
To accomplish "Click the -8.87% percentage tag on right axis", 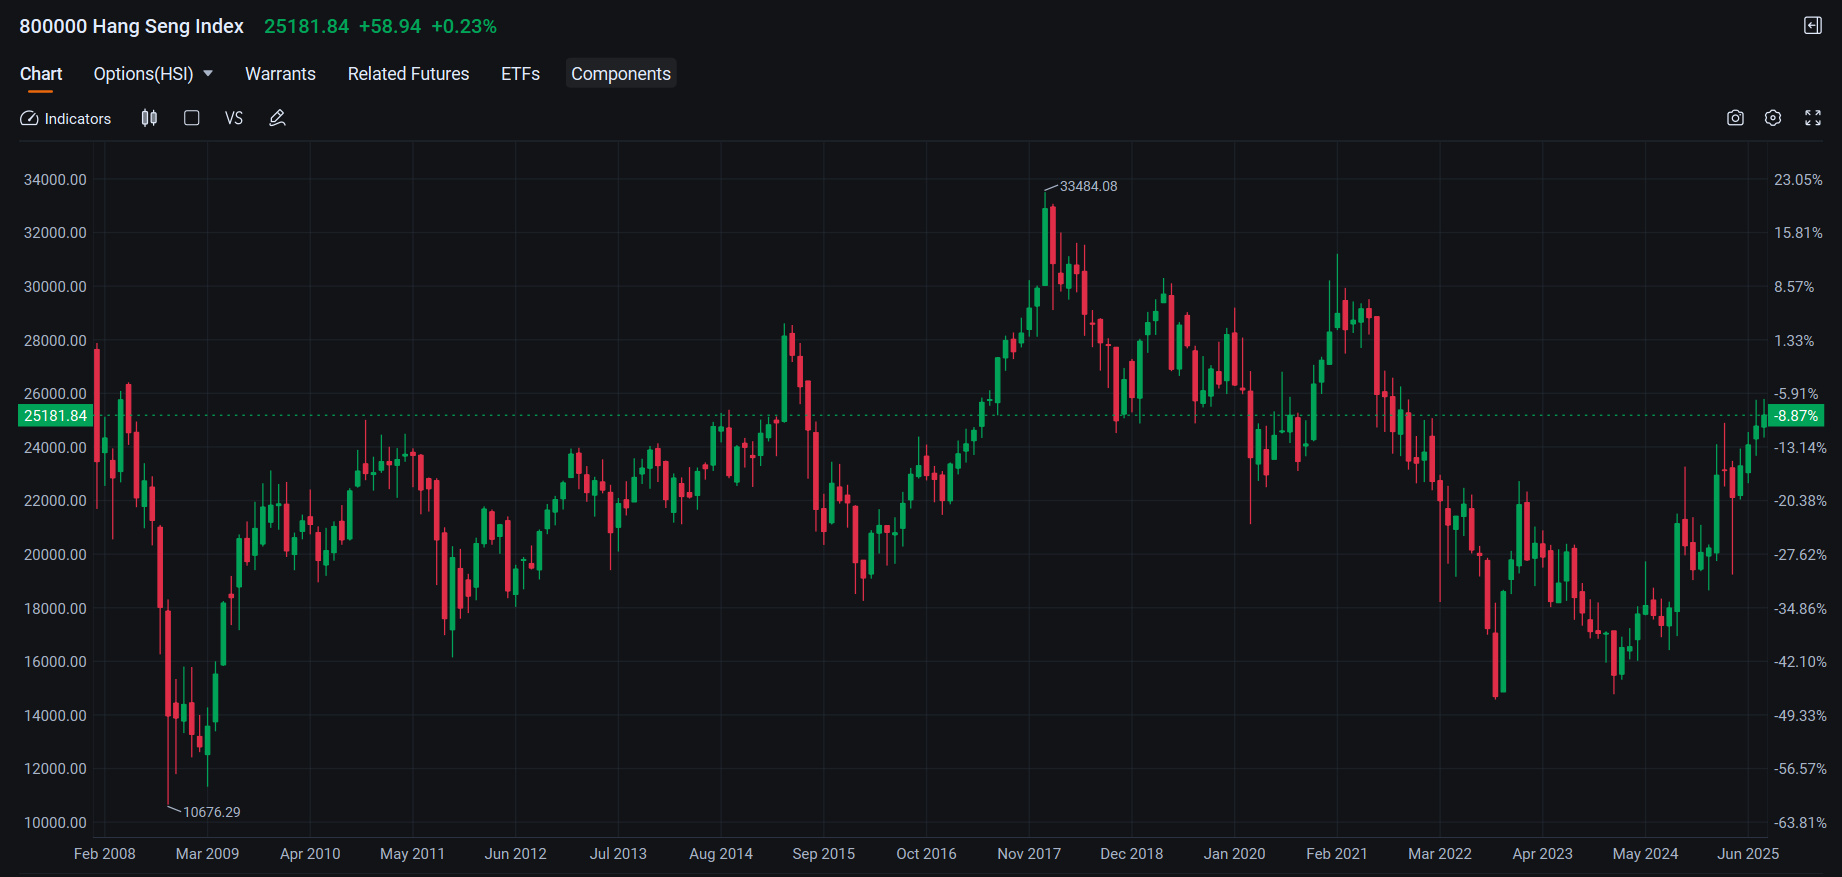I will coord(1796,416).
